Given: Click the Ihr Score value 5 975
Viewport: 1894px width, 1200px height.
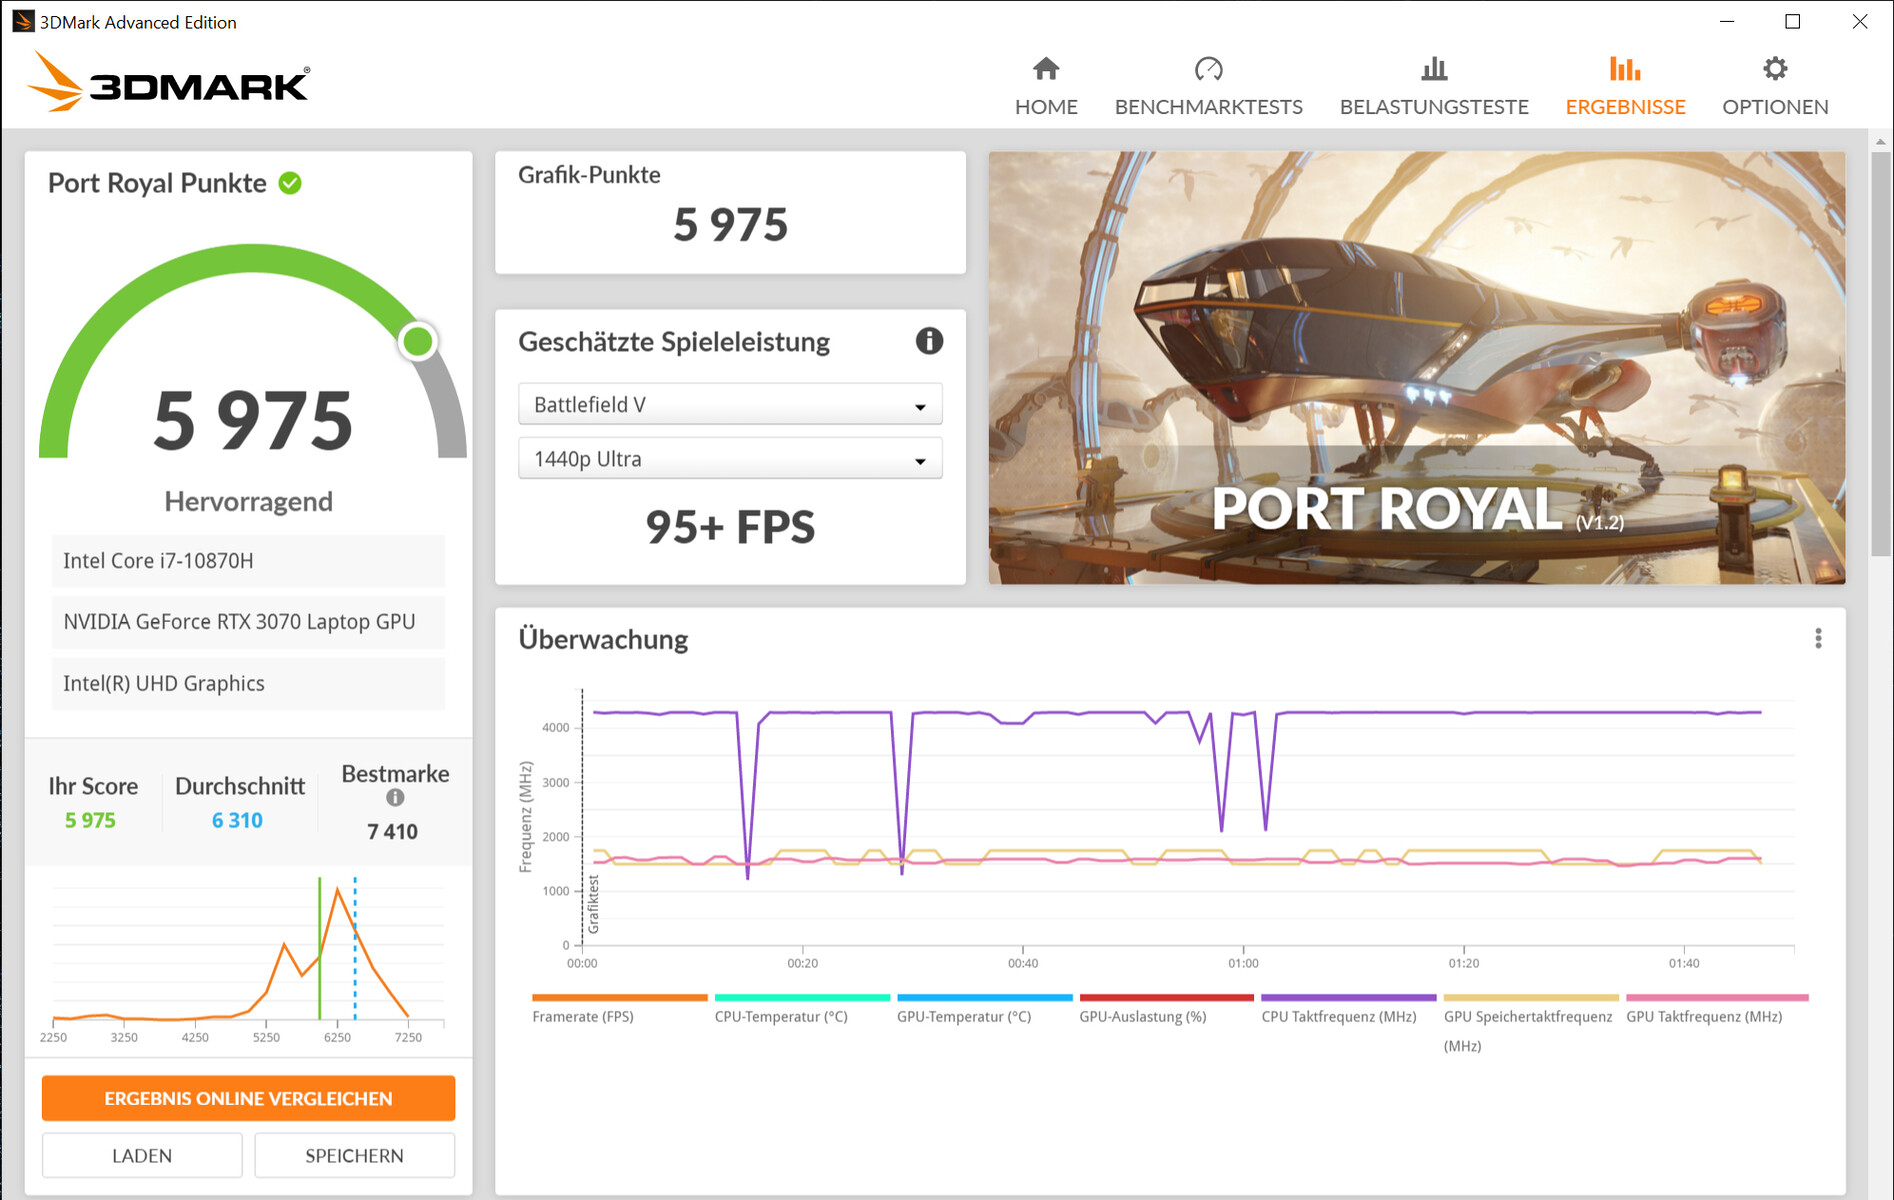Looking at the screenshot, I should pyautogui.click(x=90, y=820).
